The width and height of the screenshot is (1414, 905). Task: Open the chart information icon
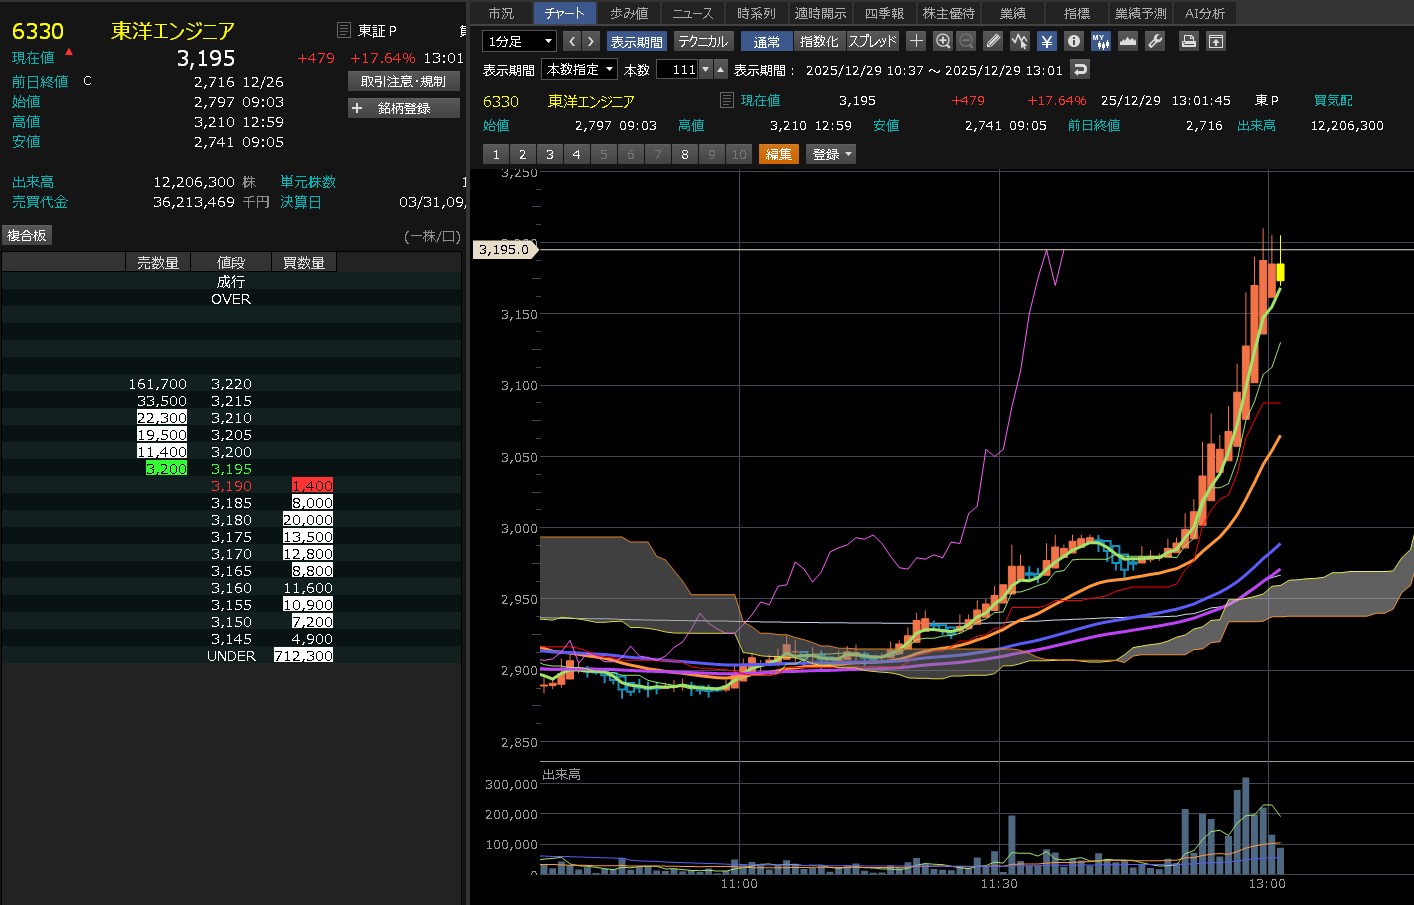[x=1073, y=41]
